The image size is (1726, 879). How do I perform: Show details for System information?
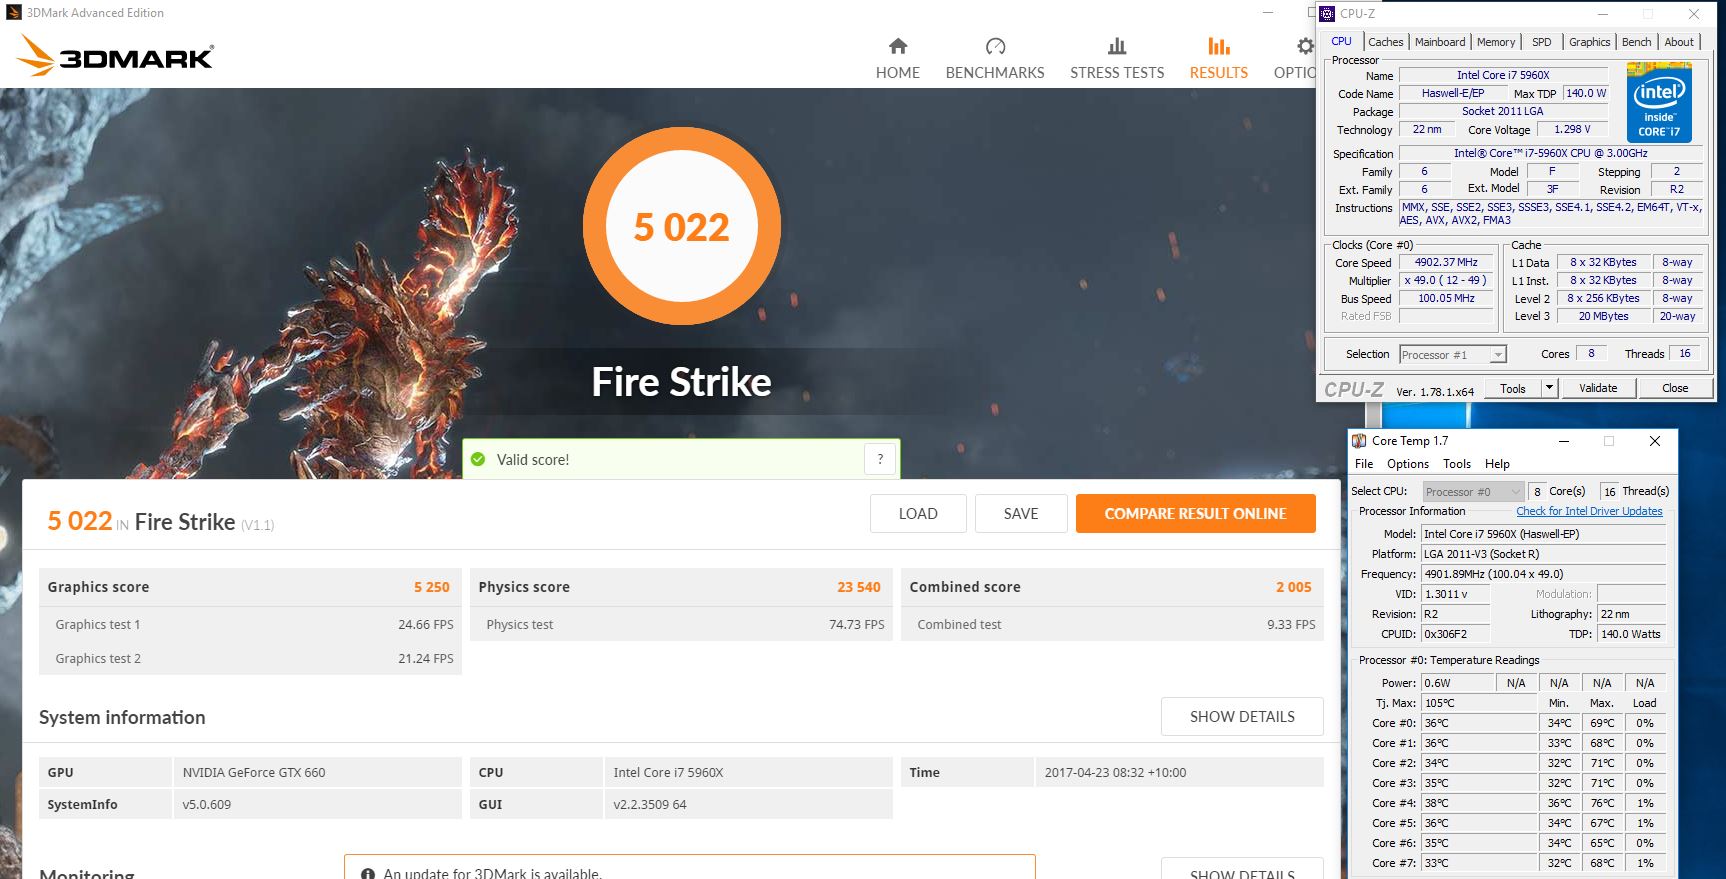(1241, 717)
